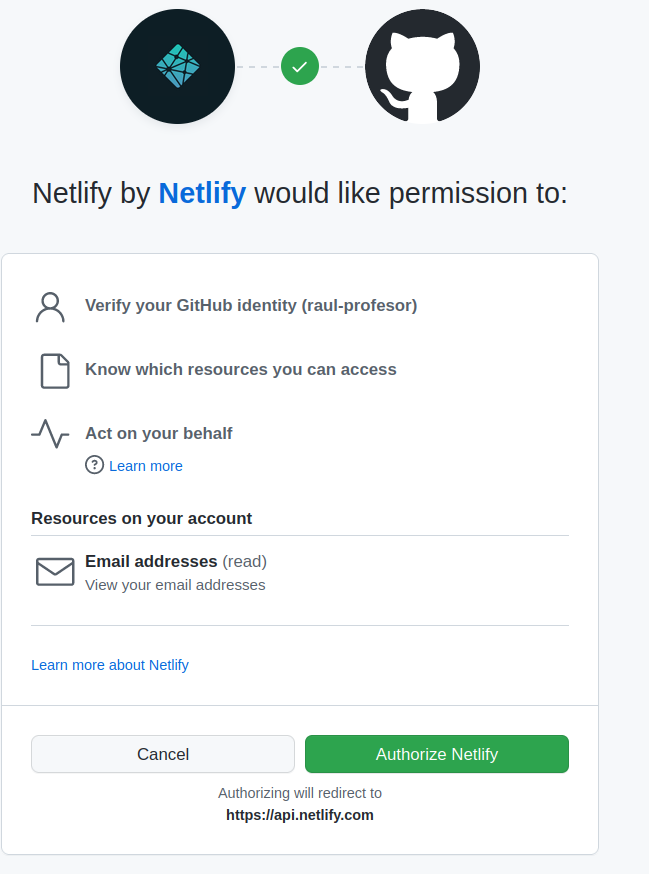Click the Resources on your account heading

pos(141,518)
